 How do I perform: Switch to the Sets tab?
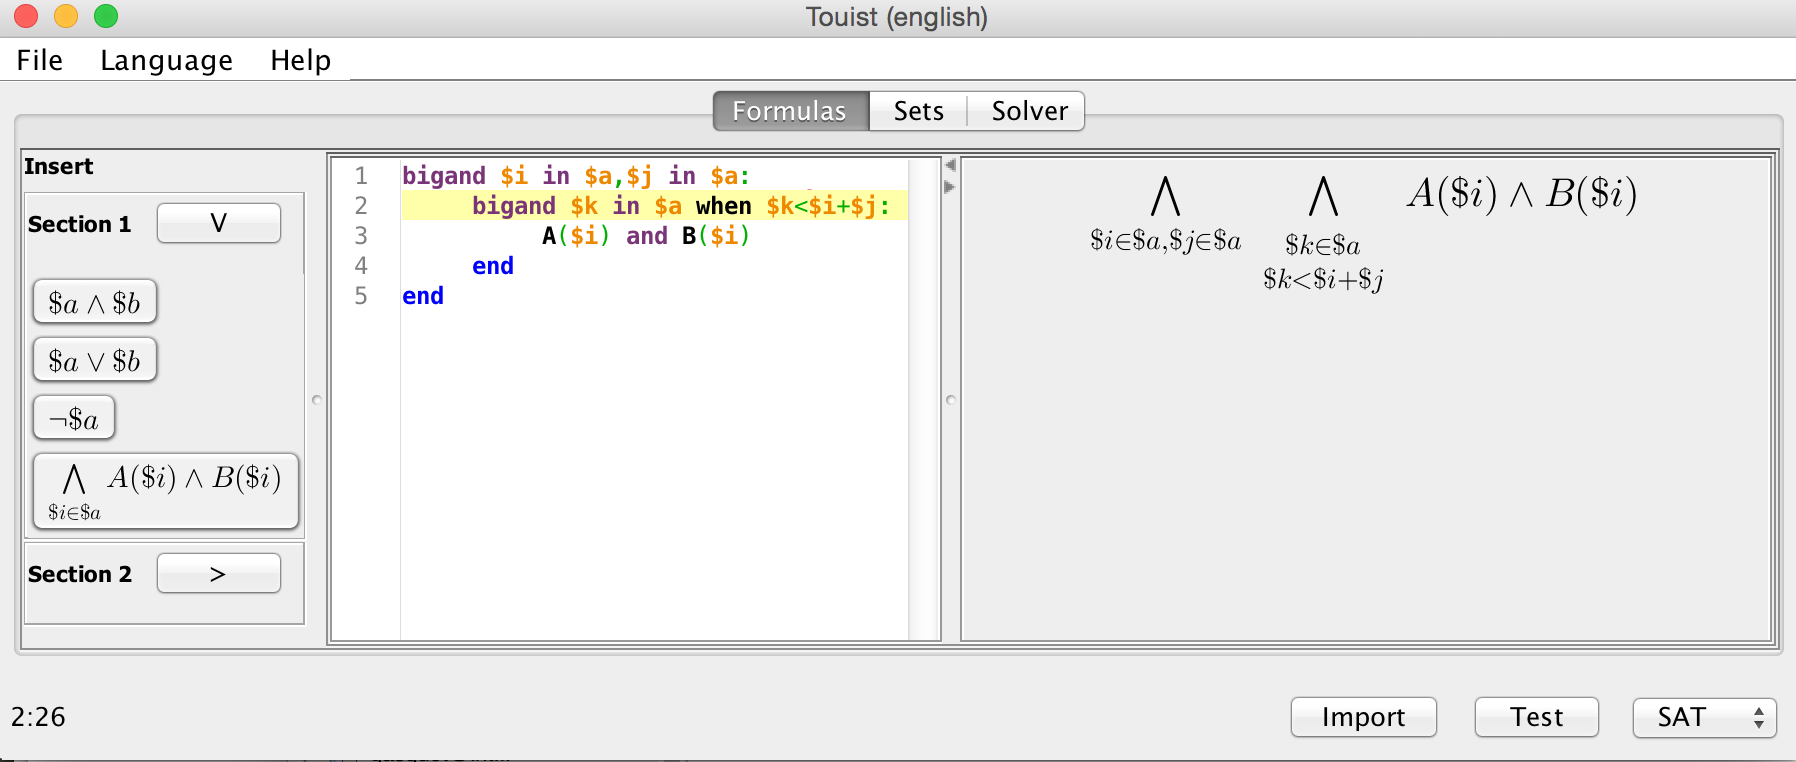click(918, 111)
